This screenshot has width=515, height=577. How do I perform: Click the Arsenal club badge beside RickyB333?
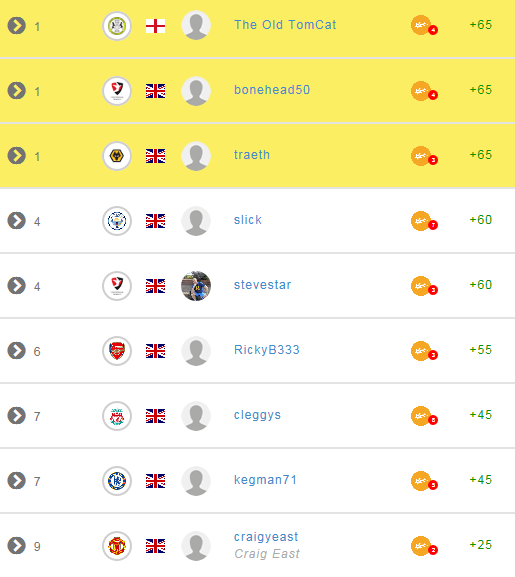point(117,351)
